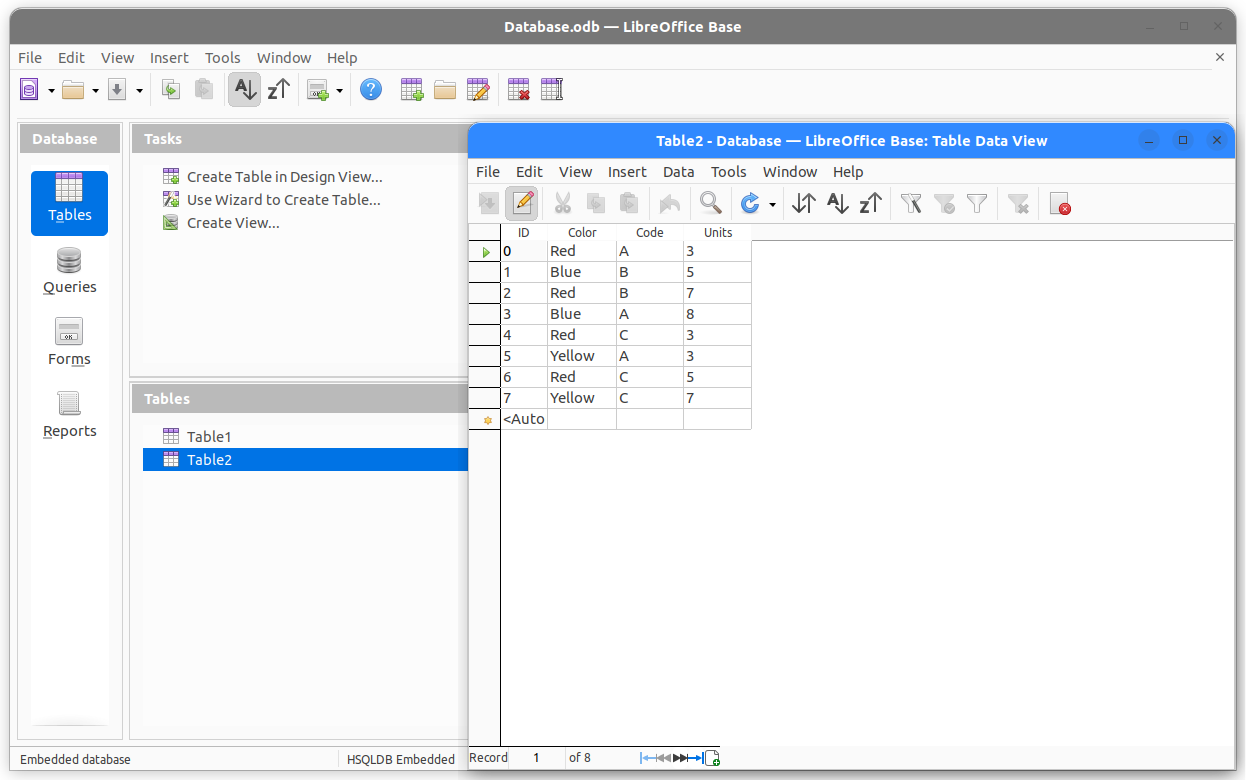Expand the New Form dropdown arrow
Screen dimensions: 1246x780
click(339, 91)
